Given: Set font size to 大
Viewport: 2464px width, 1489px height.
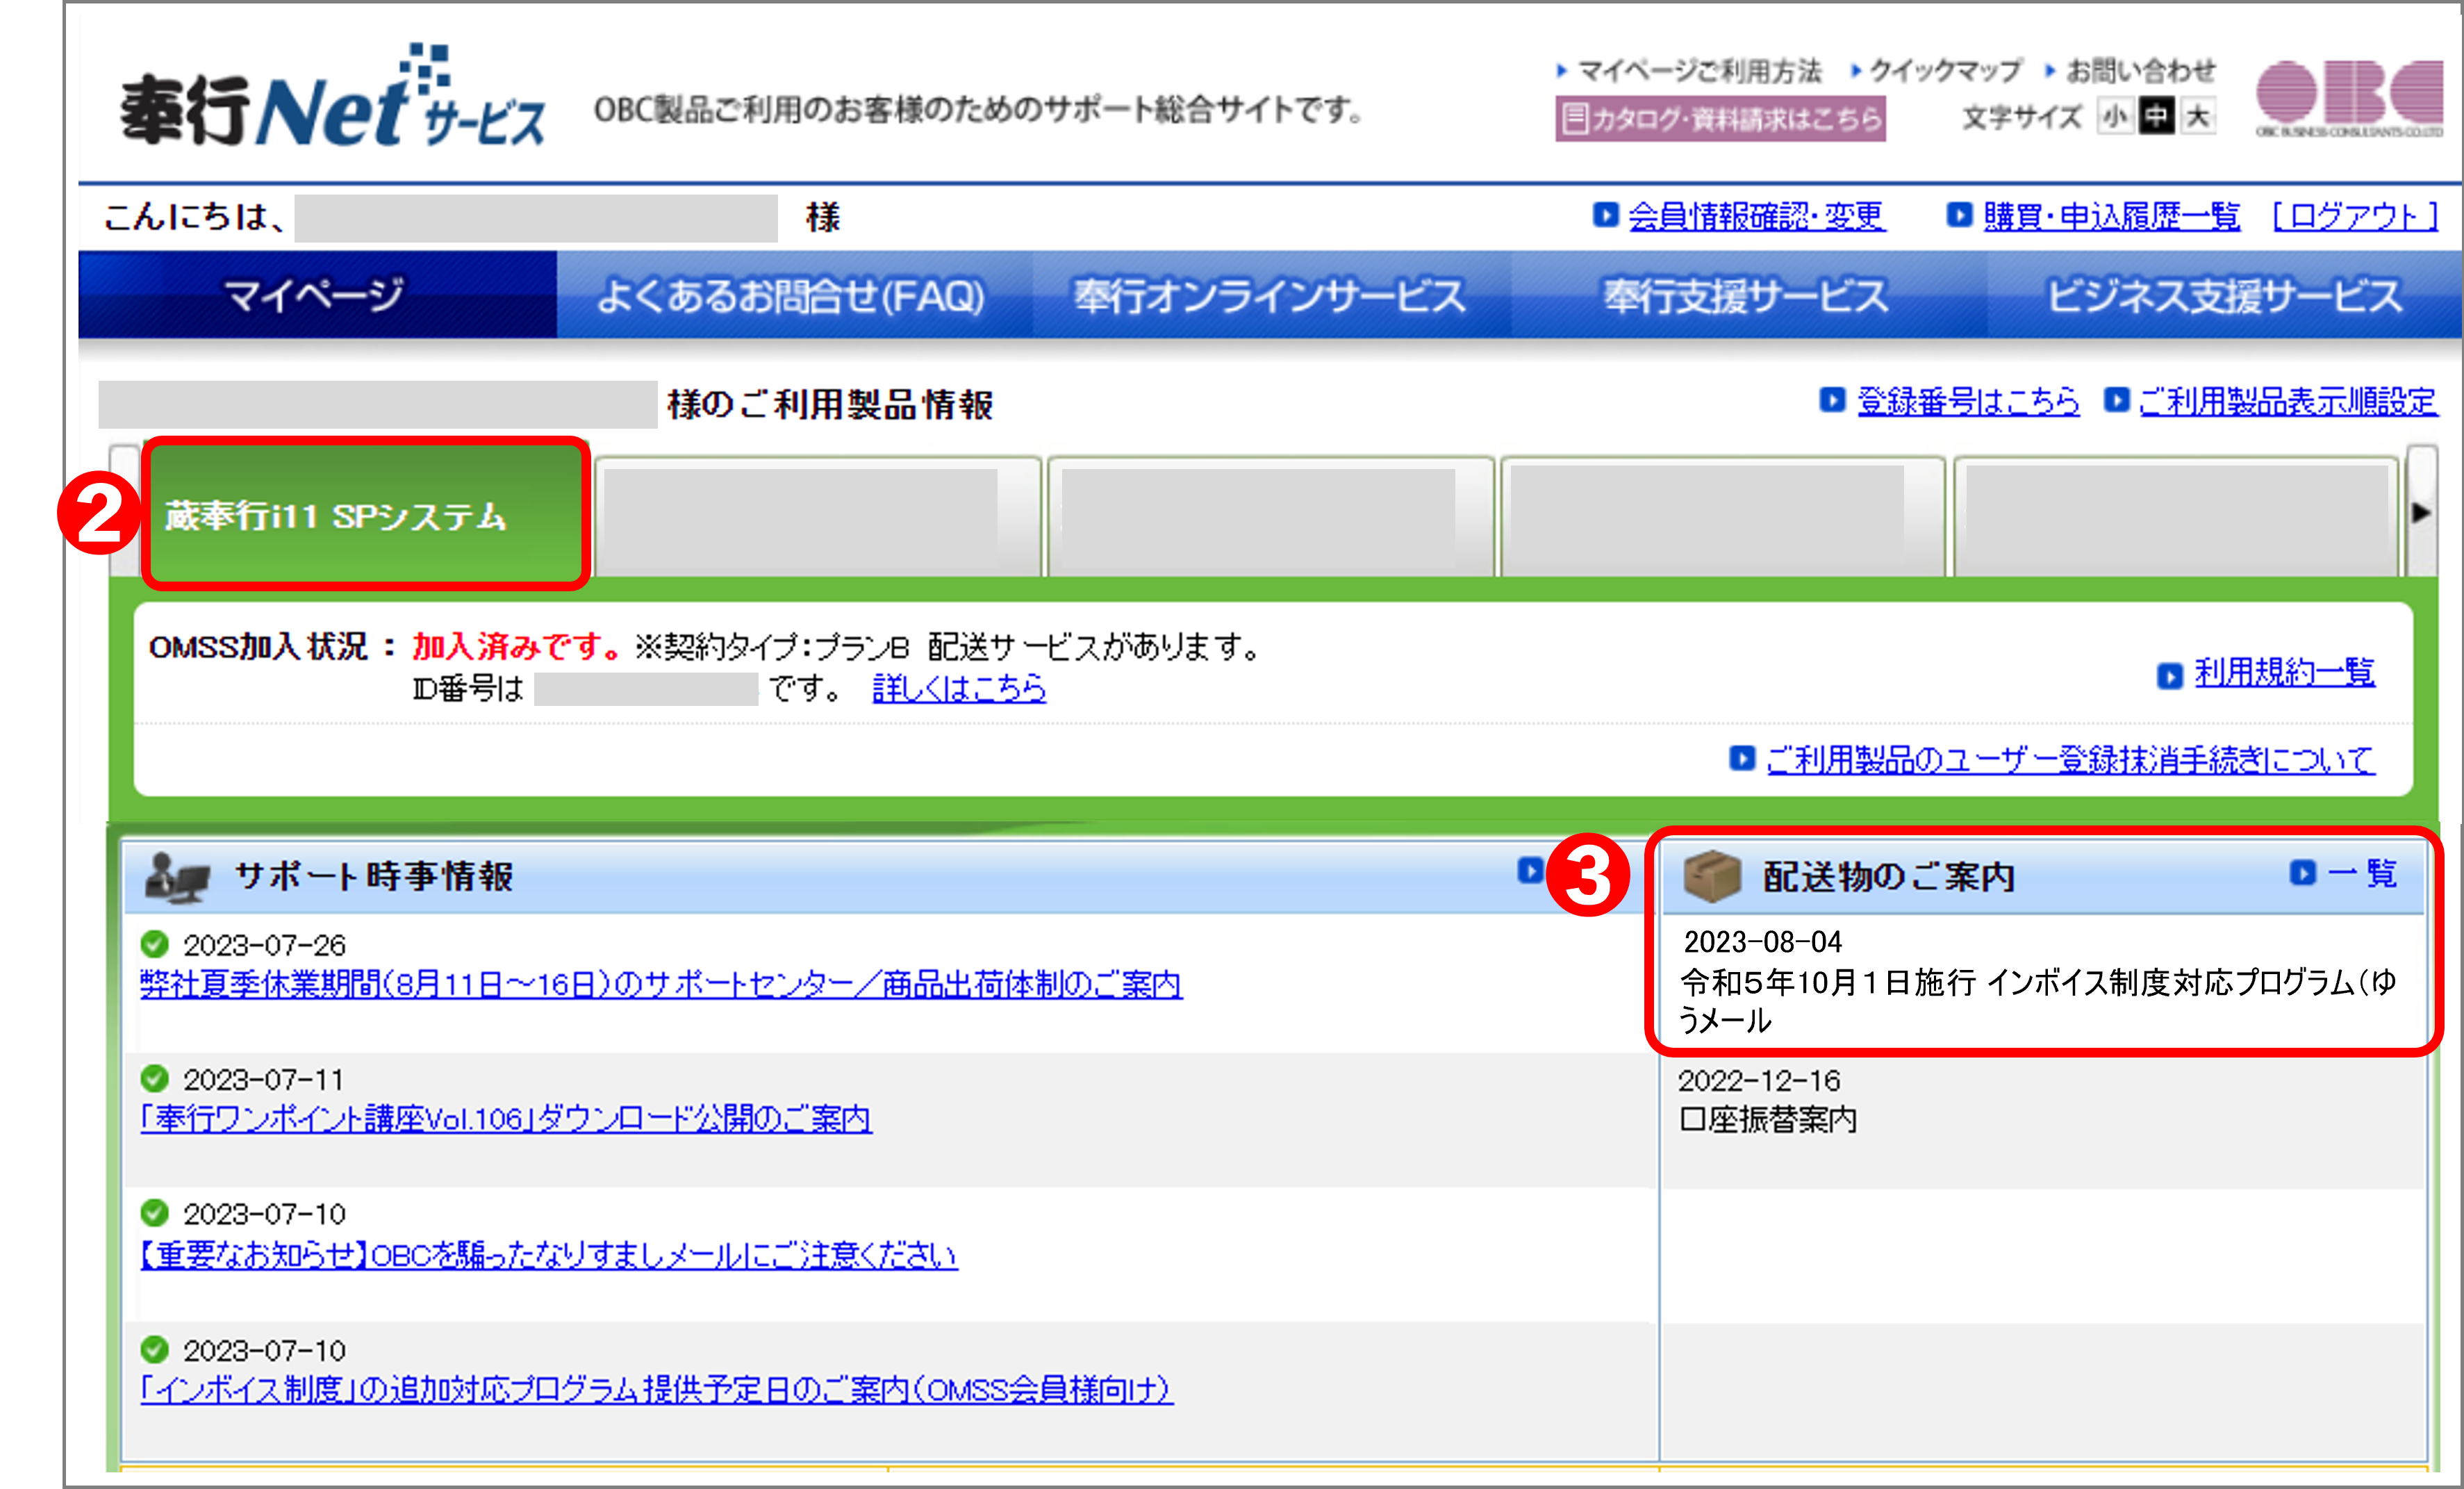Looking at the screenshot, I should pos(2198,117).
